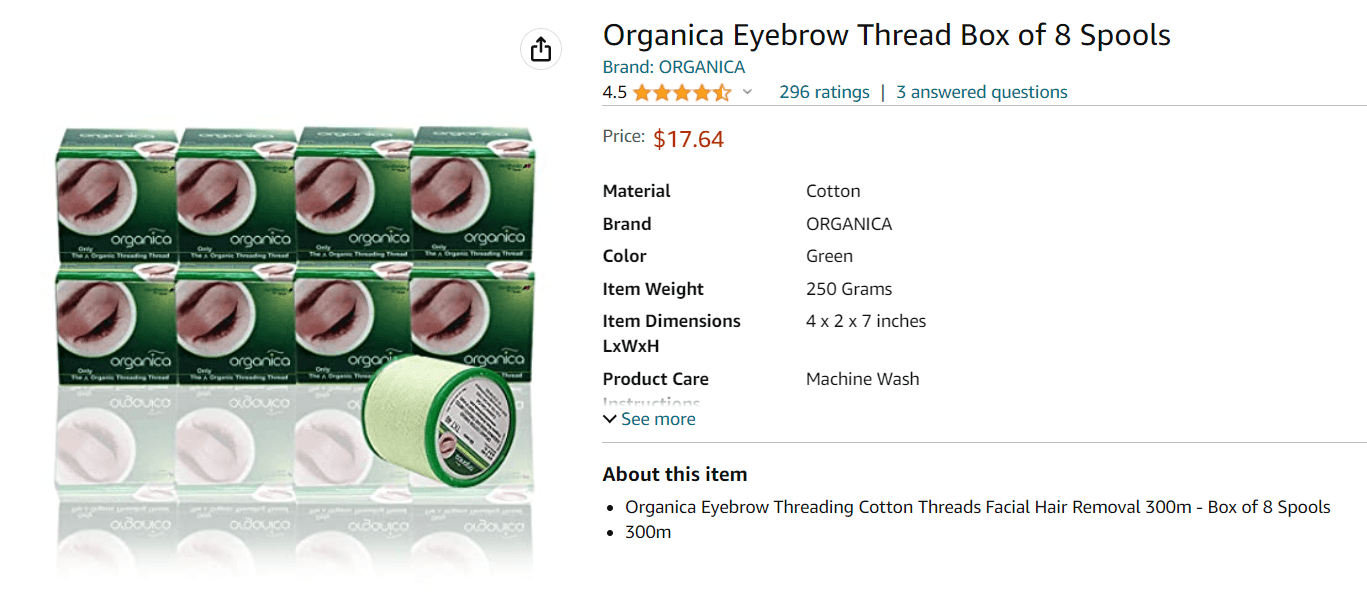Select the Green color value

tap(829, 256)
